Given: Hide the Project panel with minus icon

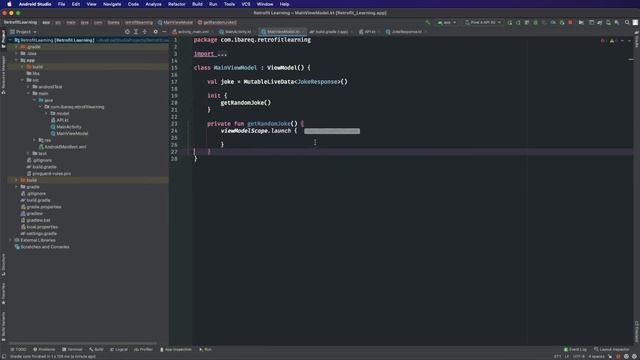Looking at the screenshot, I should point(164,32).
